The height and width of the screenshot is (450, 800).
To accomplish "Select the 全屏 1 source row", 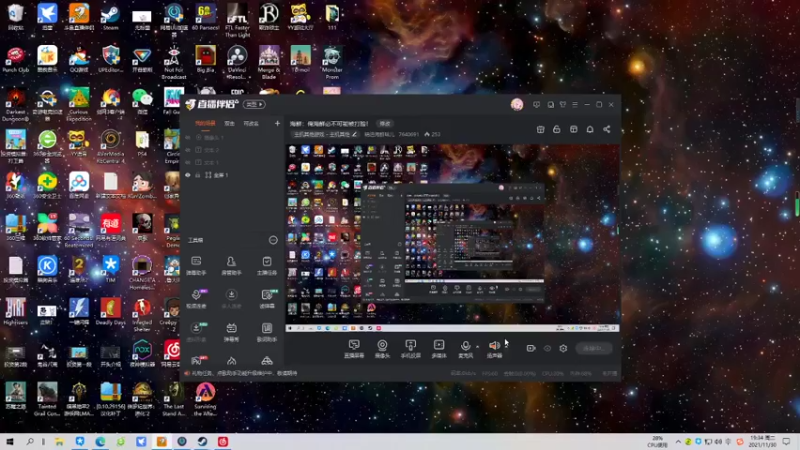I will click(232, 175).
